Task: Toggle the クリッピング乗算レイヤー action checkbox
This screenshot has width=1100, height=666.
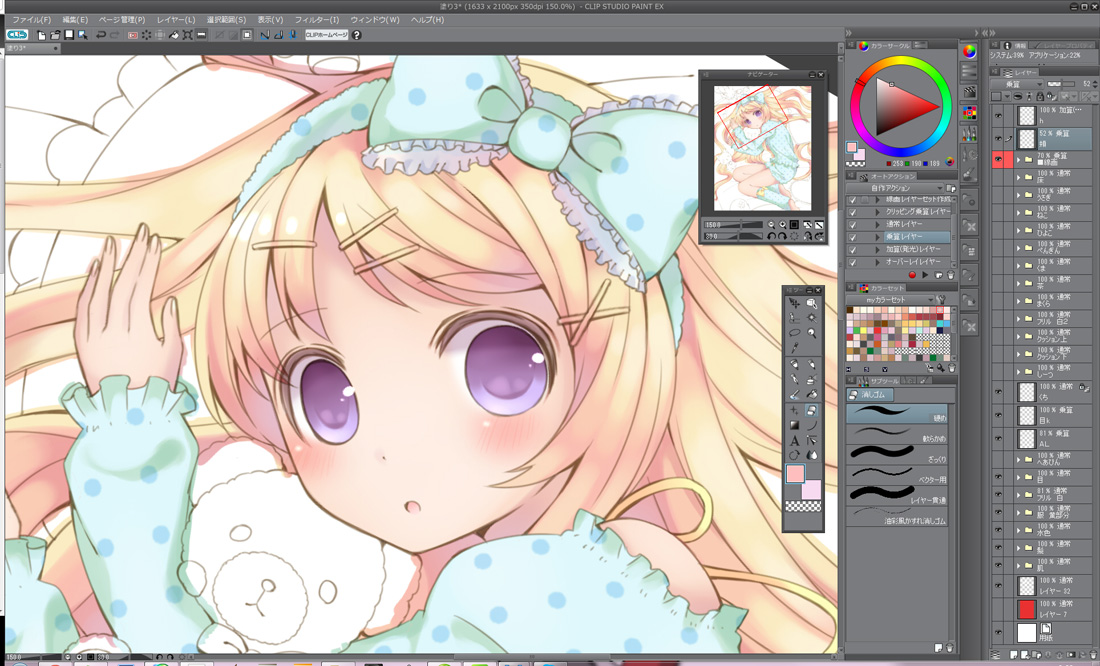Action: point(852,212)
